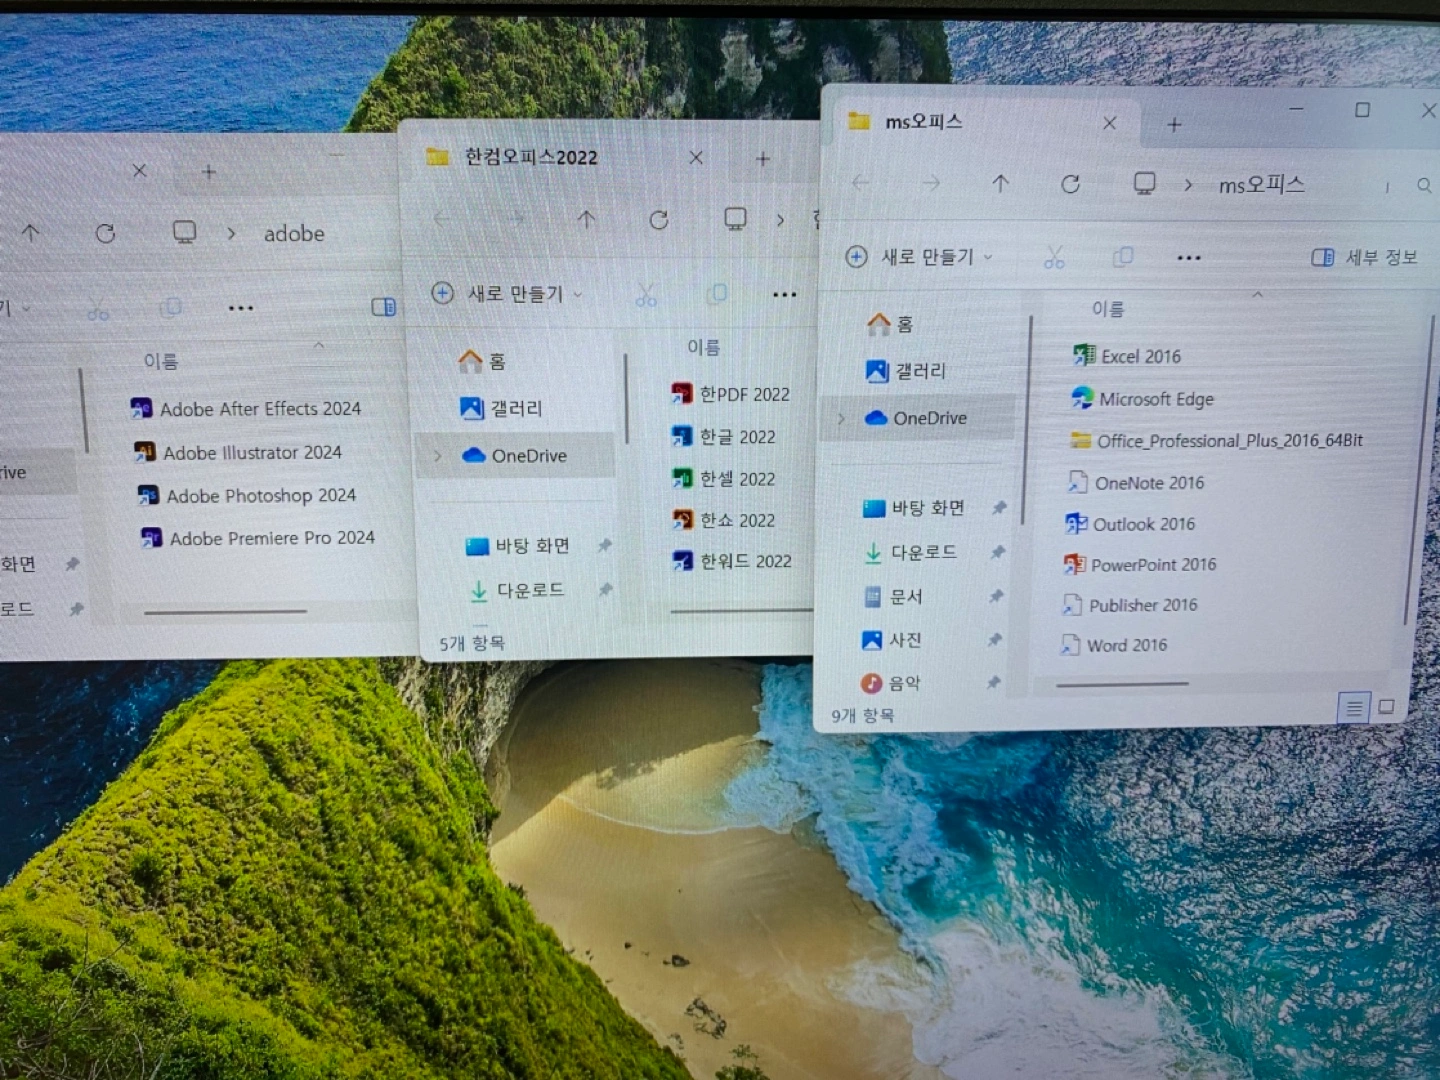The height and width of the screenshot is (1080, 1440).
Task: Open 음악 in ms오피스 sidebar
Action: click(x=890, y=683)
